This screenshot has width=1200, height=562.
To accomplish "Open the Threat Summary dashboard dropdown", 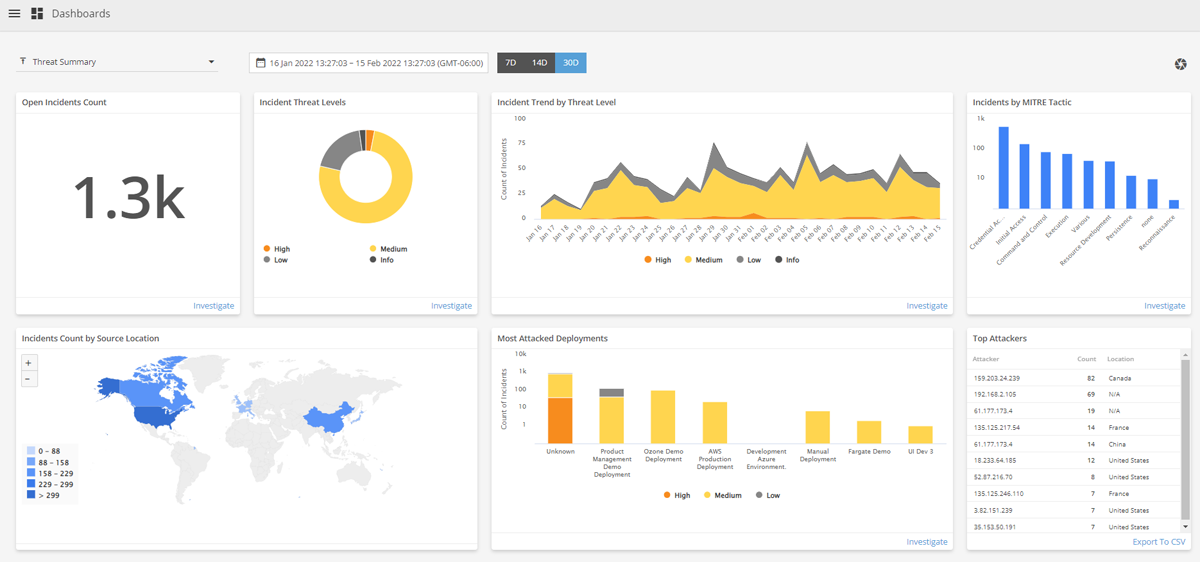I will (117, 62).
